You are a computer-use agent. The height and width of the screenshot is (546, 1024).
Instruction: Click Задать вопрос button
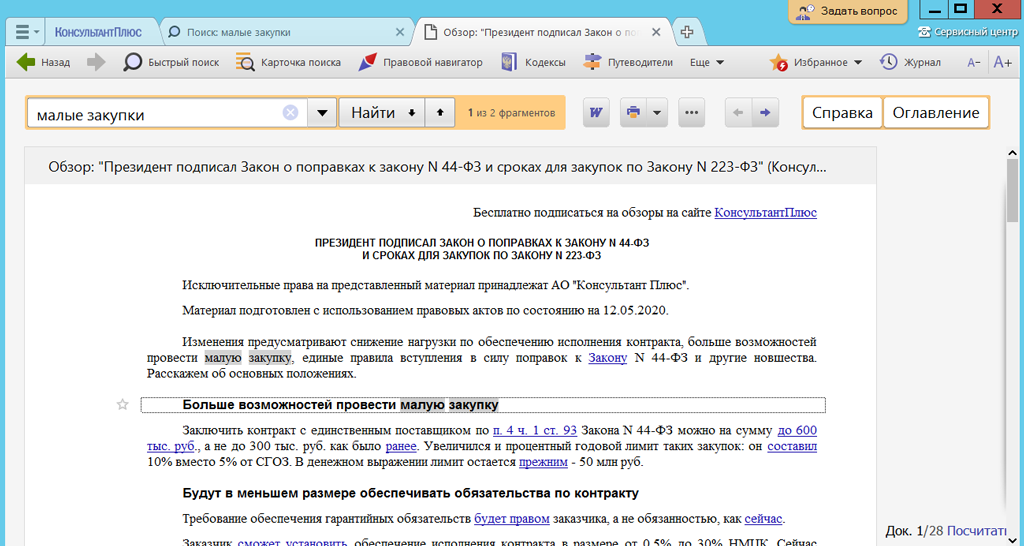[x=848, y=11]
